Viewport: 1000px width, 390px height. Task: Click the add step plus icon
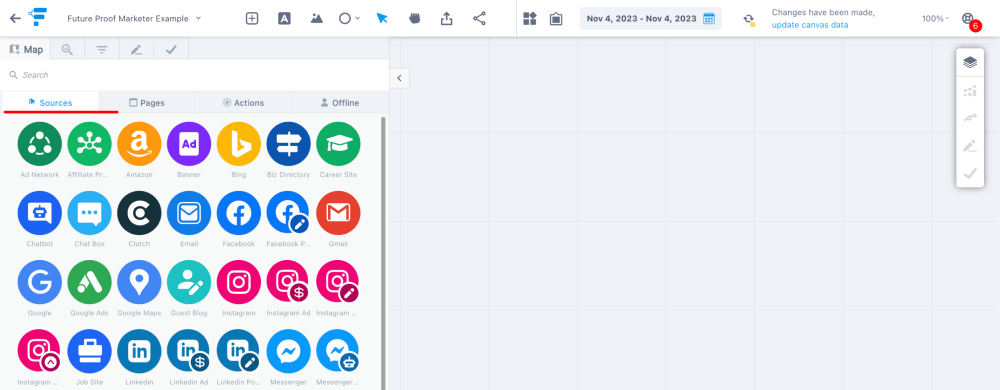252,18
